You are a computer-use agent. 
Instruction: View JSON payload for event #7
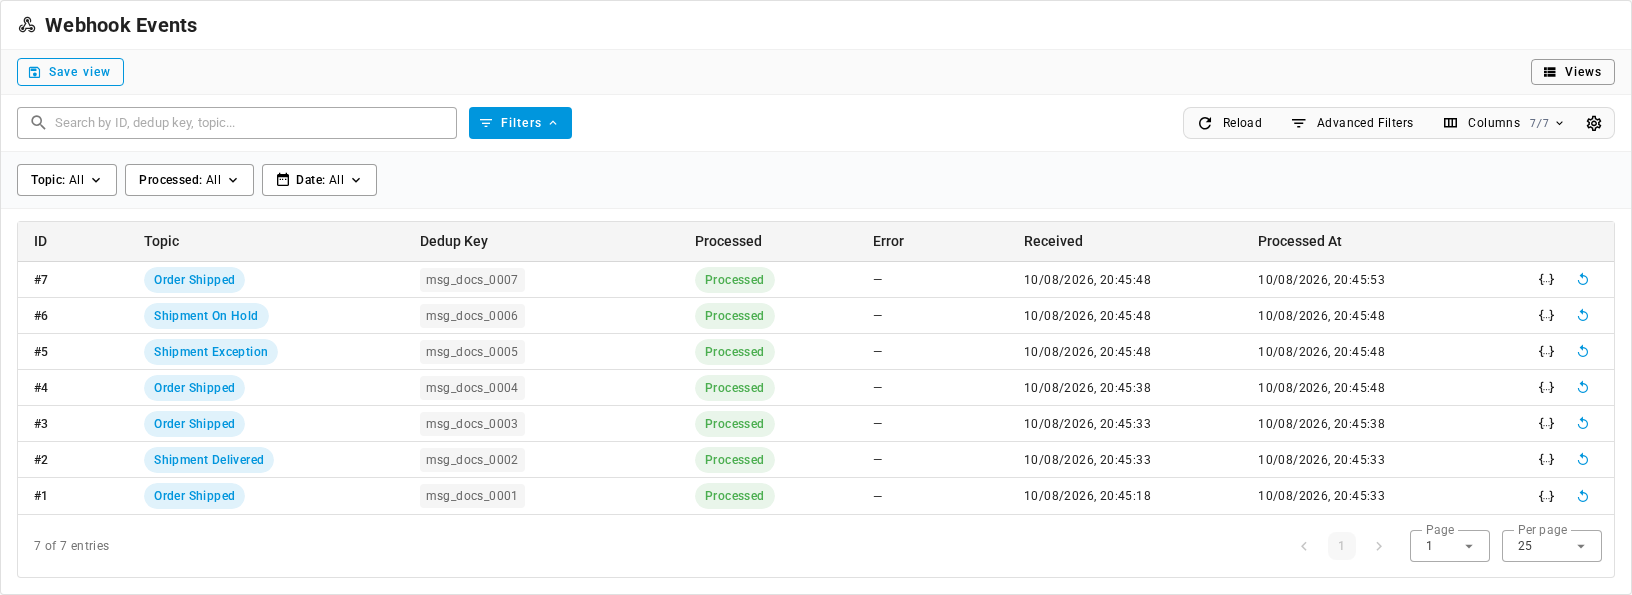coord(1546,280)
